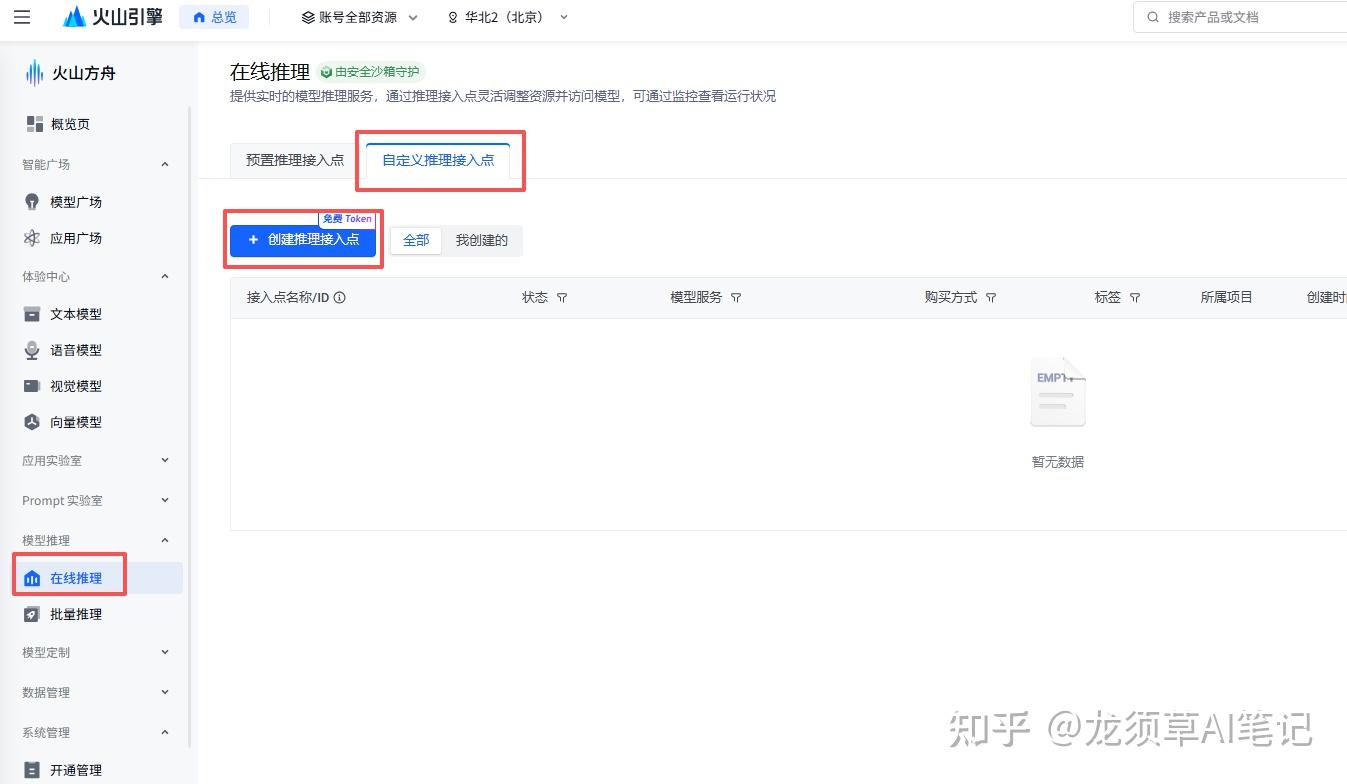Expand the 应用实验室 section
The width and height of the screenshot is (1347, 784).
pos(96,461)
